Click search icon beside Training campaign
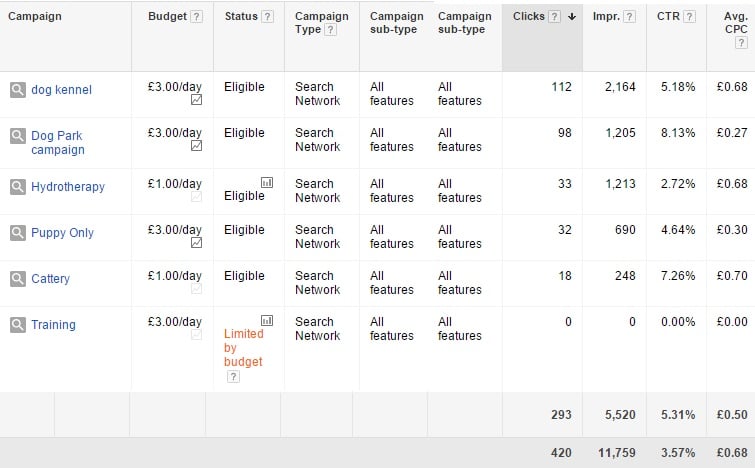This screenshot has height=468, width=755. [x=18, y=325]
